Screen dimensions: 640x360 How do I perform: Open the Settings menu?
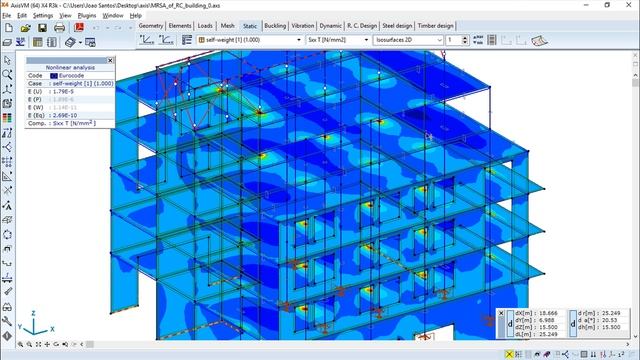43,16
